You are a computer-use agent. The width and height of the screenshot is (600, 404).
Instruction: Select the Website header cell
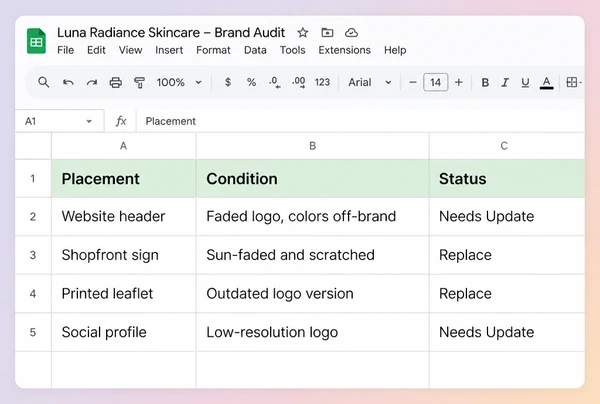click(x=124, y=217)
